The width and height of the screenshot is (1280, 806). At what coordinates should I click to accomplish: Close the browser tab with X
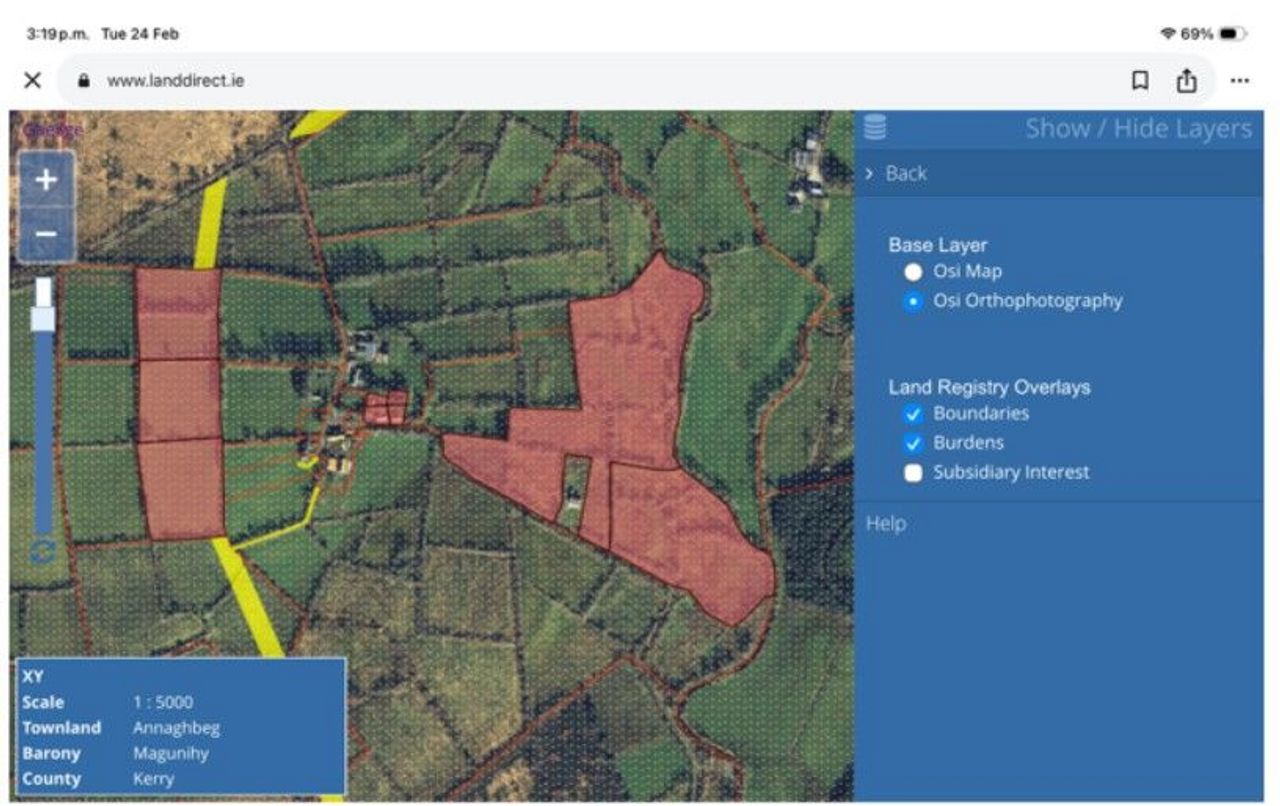tap(32, 81)
